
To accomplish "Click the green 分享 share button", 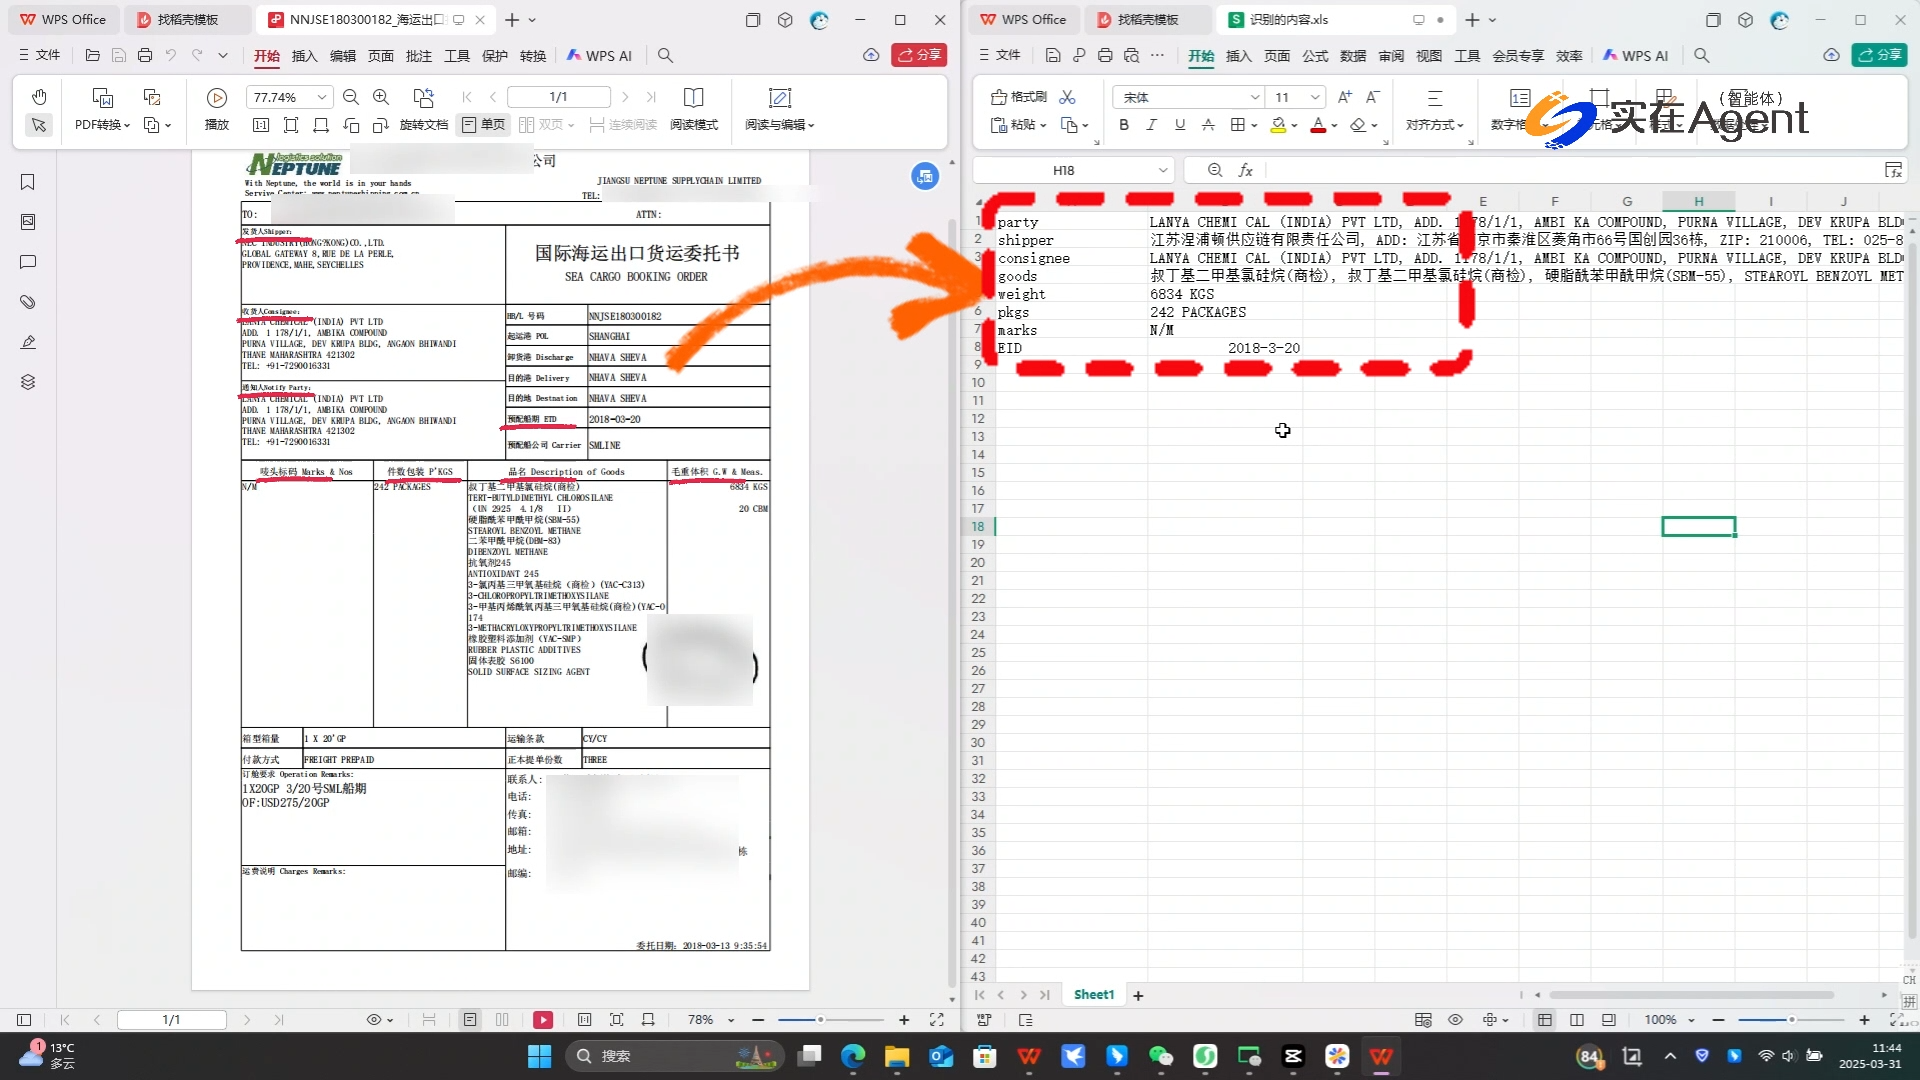I will tap(1879, 55).
